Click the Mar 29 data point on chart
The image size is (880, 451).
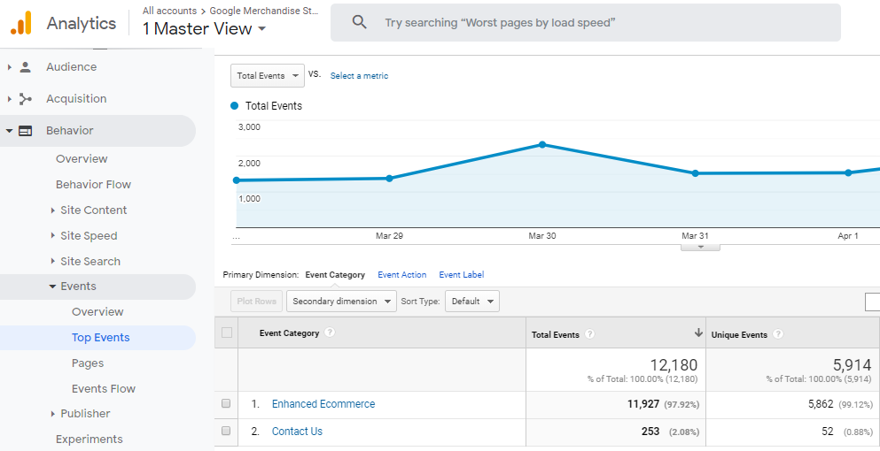[389, 178]
